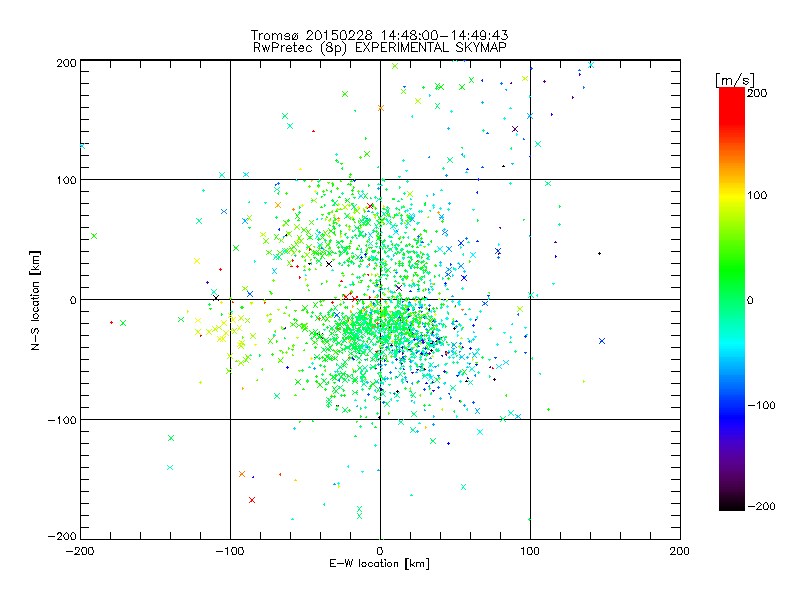Viewport: 800px width, 600px height.
Task: Click color bar tick label '-200'
Action: point(761,507)
